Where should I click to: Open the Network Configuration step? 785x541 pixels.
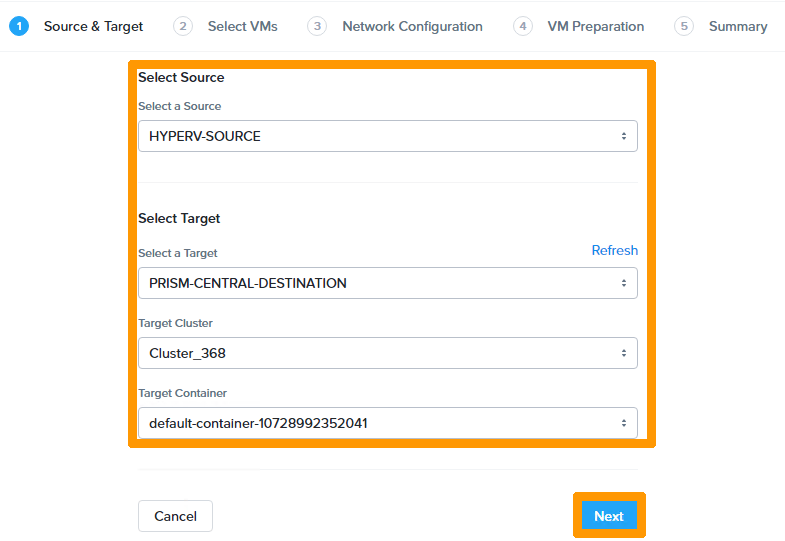412,27
